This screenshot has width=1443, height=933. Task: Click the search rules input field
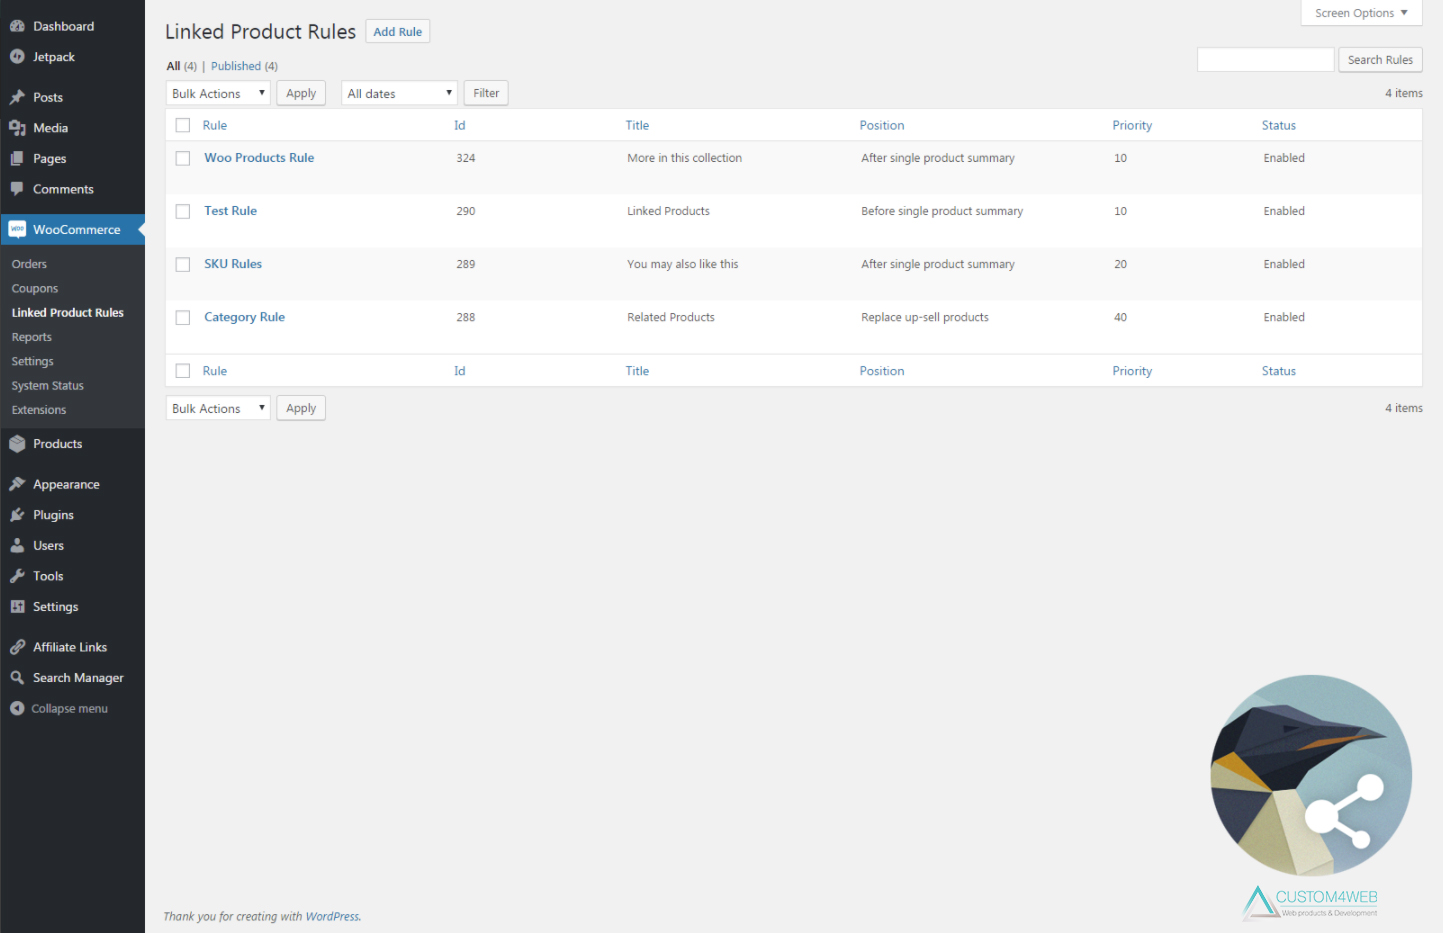click(1265, 60)
